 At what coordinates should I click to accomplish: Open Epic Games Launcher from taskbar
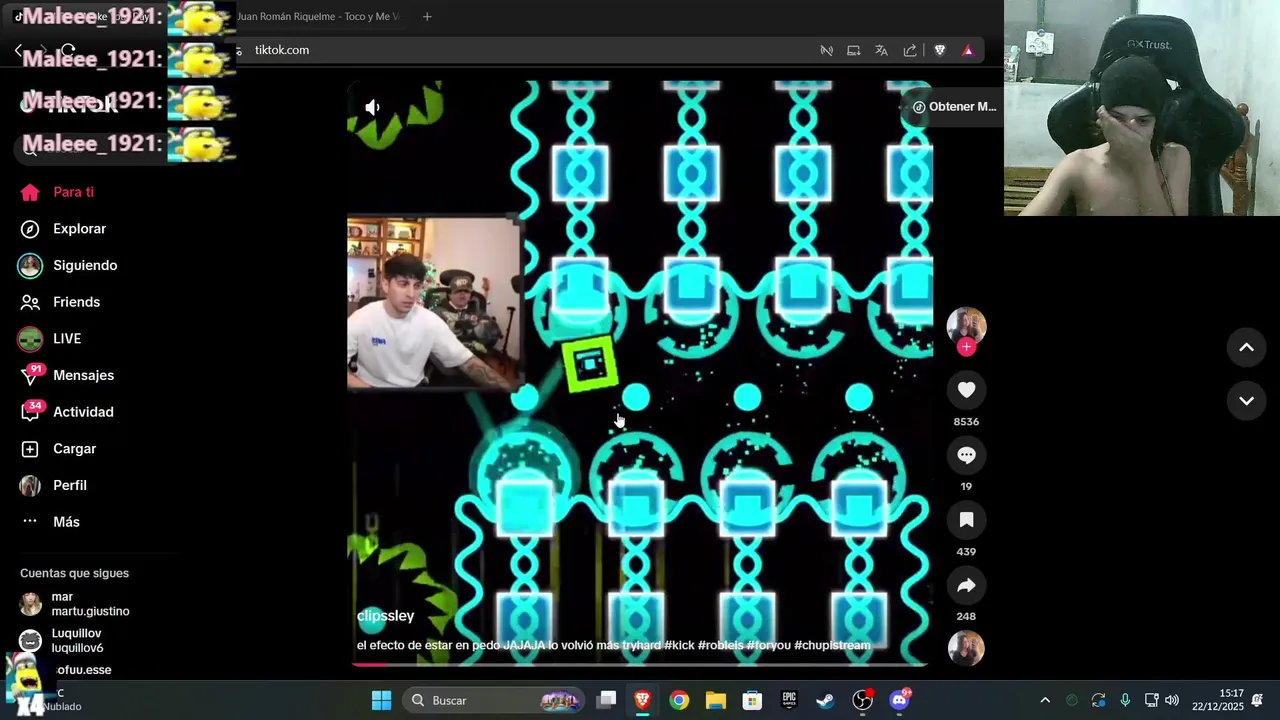click(x=789, y=700)
